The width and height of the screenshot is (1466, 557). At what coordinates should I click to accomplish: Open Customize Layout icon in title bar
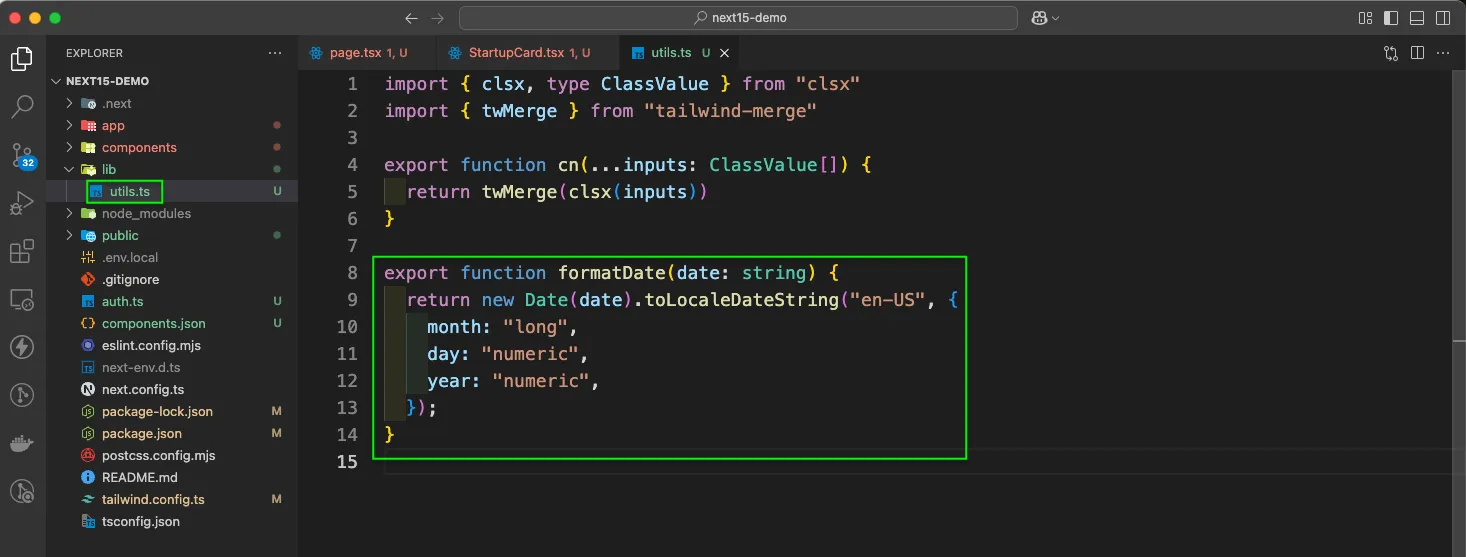click(x=1366, y=18)
